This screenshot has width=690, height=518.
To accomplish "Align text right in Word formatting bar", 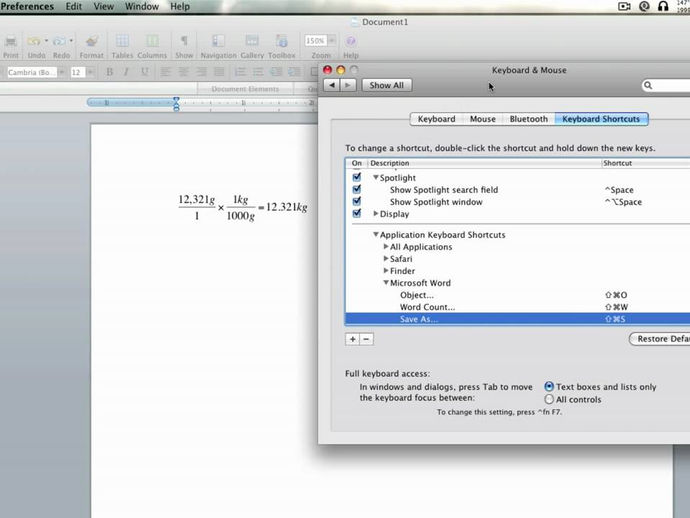I will point(201,72).
